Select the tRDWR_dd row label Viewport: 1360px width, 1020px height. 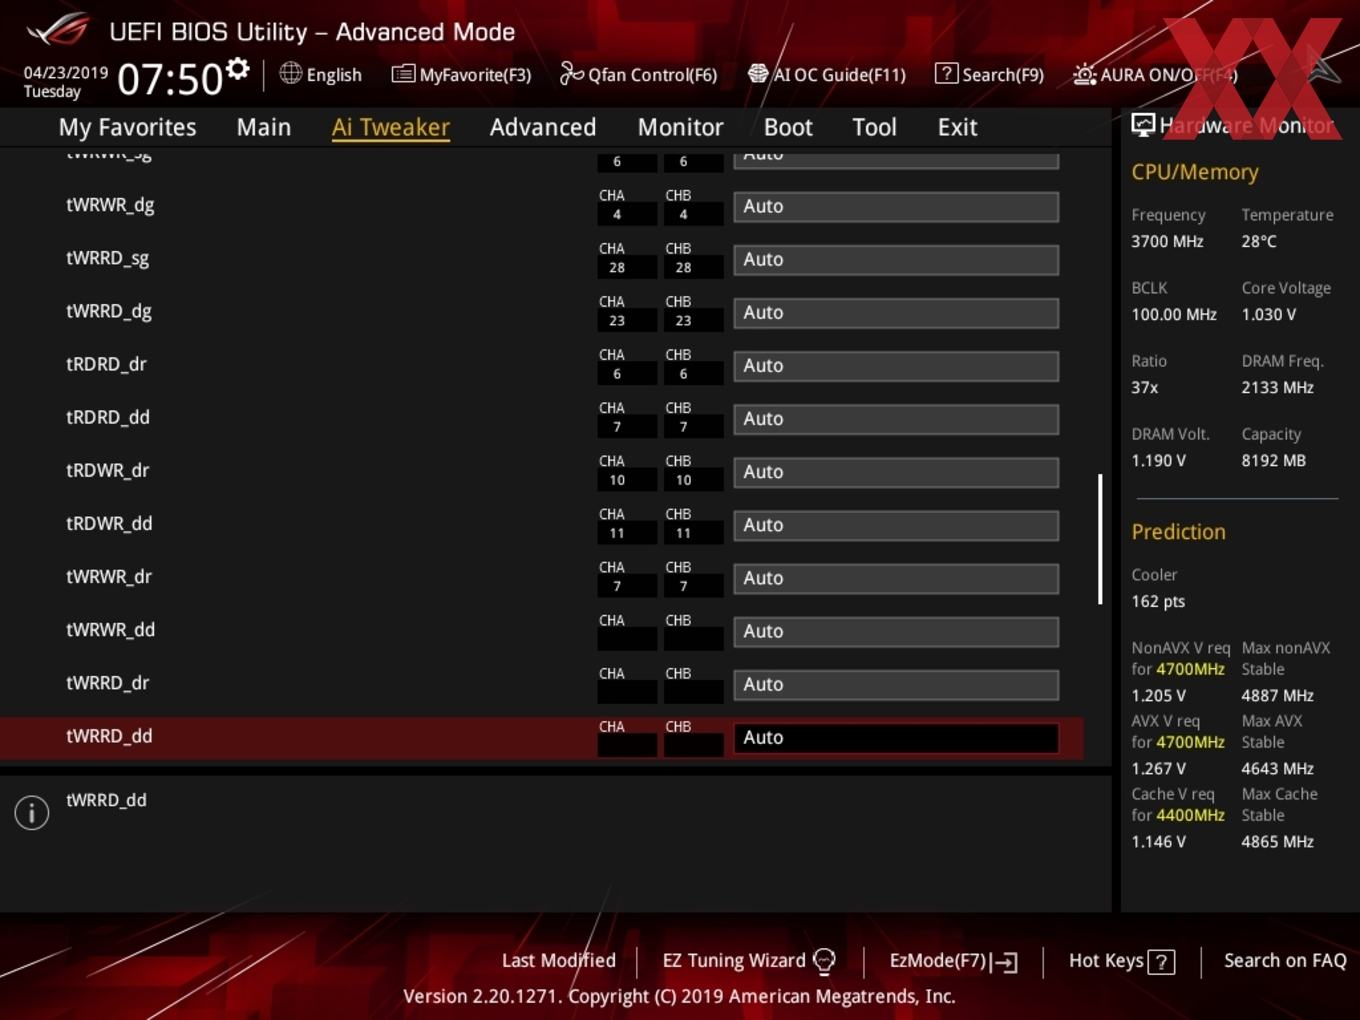tap(109, 523)
